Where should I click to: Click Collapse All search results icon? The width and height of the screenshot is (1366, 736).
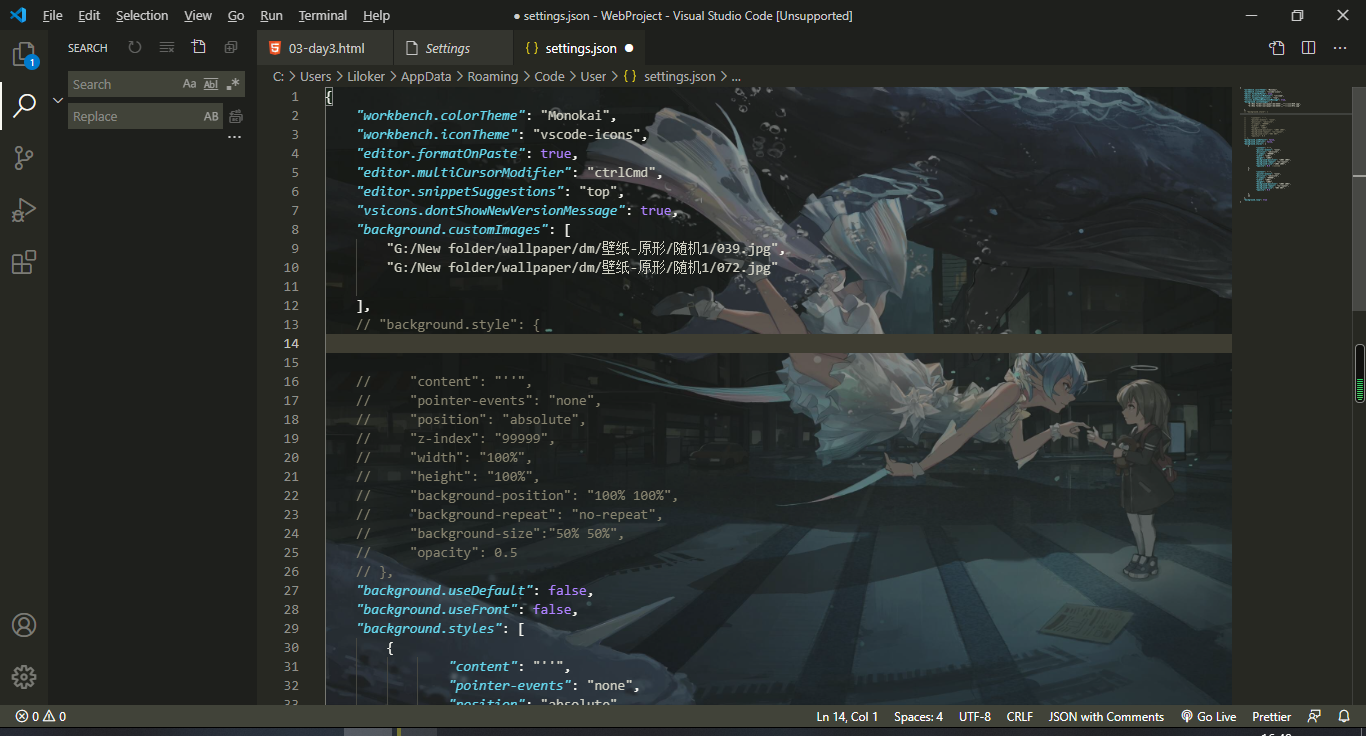(231, 47)
